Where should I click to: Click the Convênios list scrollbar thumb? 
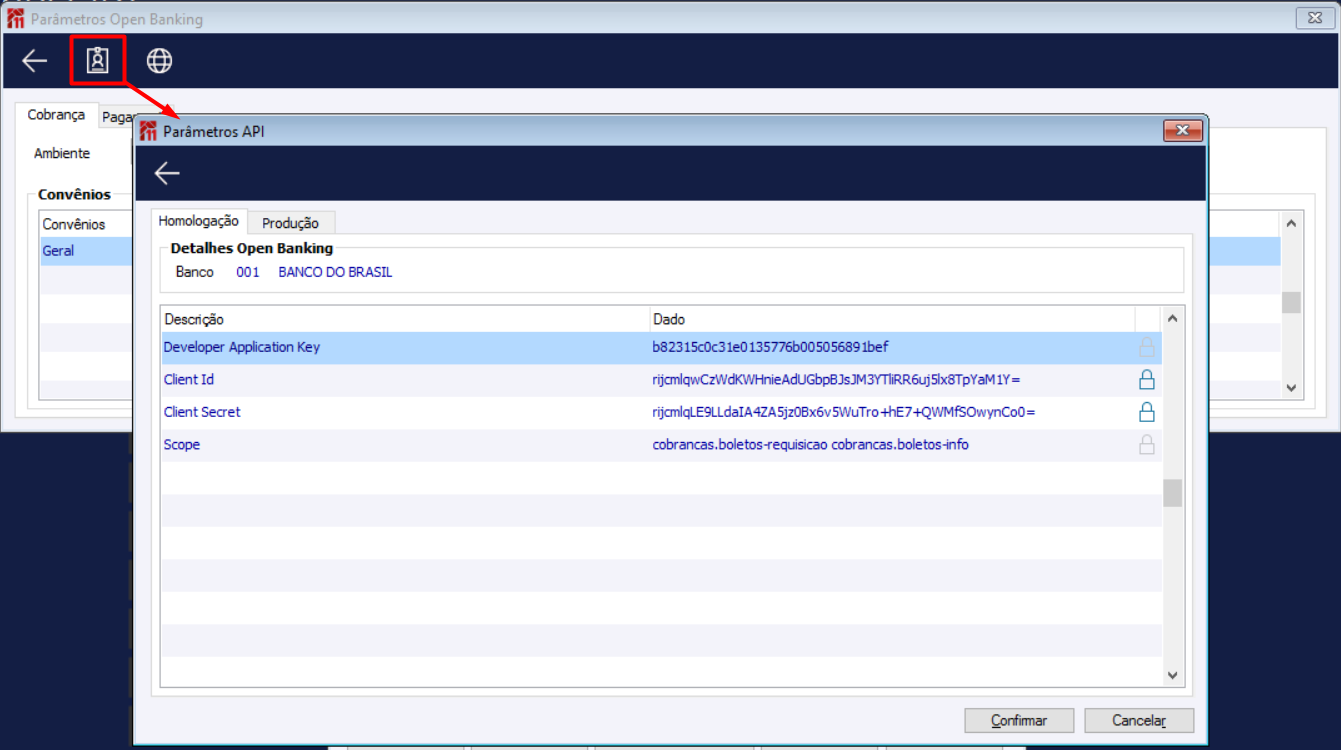(x=1291, y=302)
